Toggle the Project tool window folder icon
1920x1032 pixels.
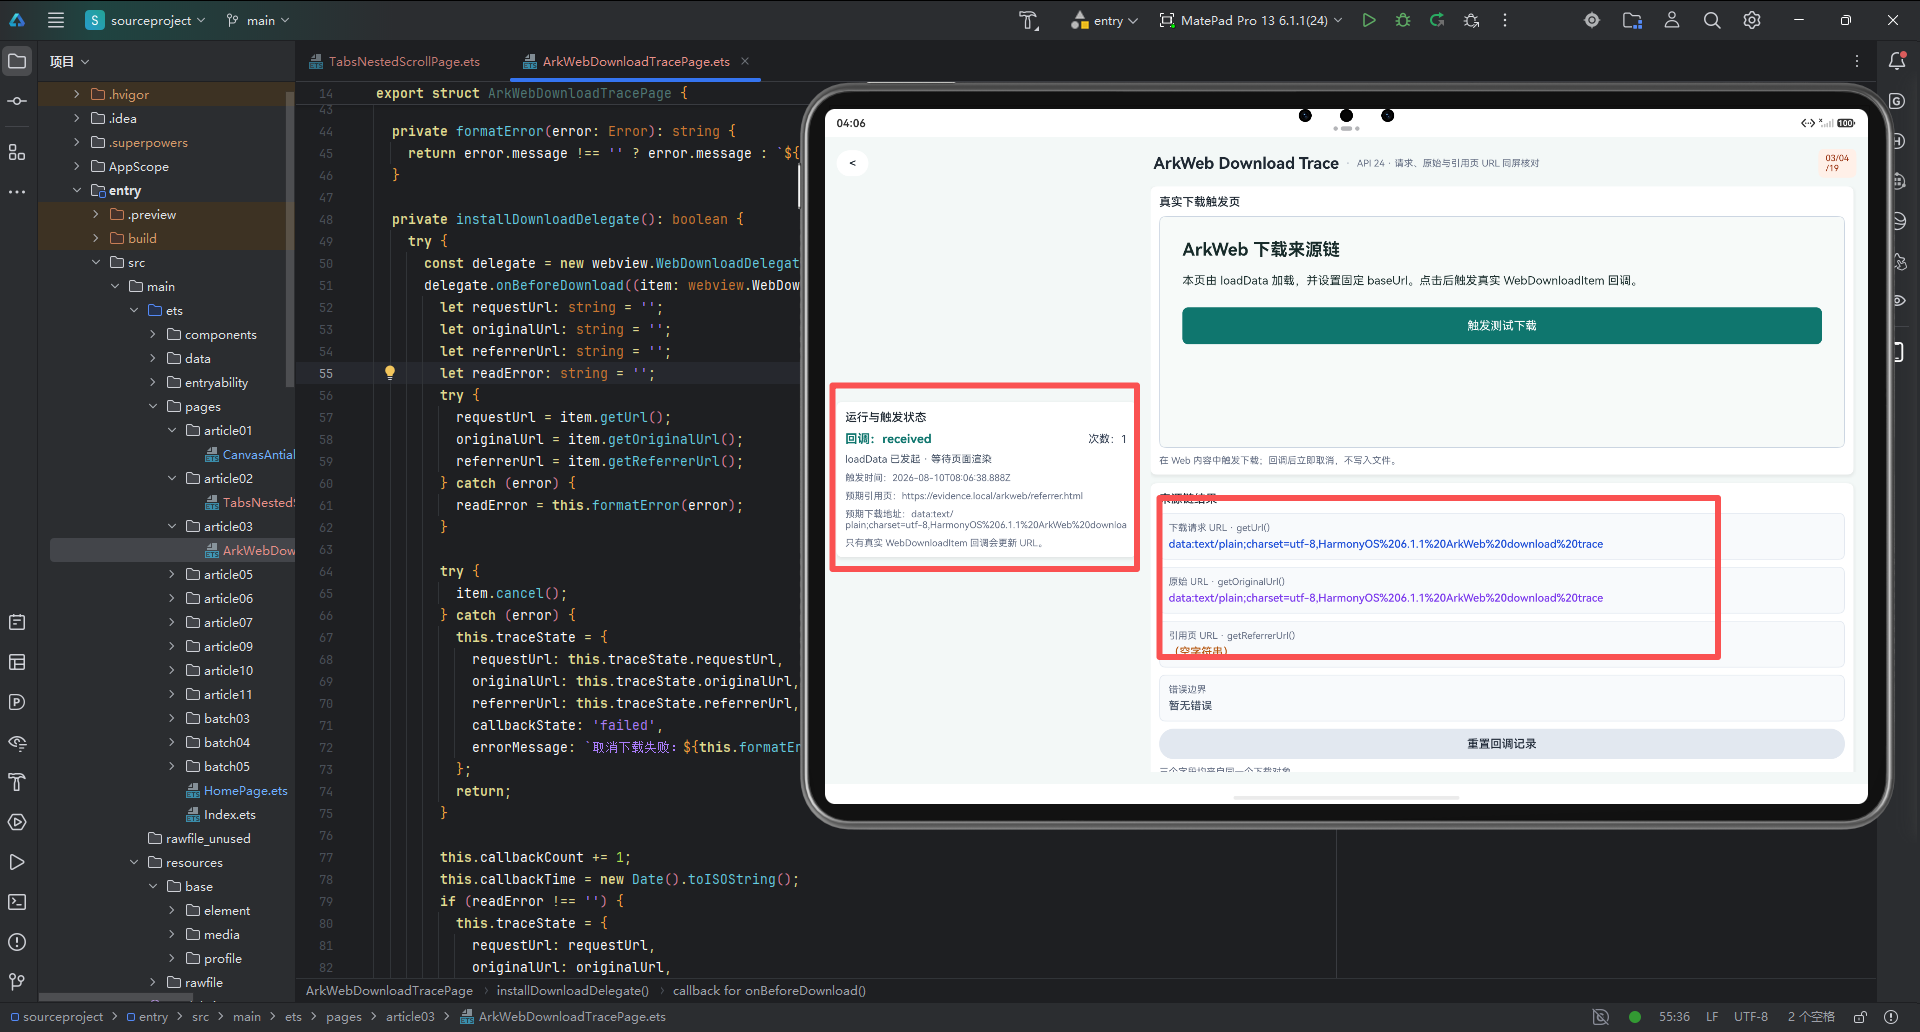[x=17, y=61]
